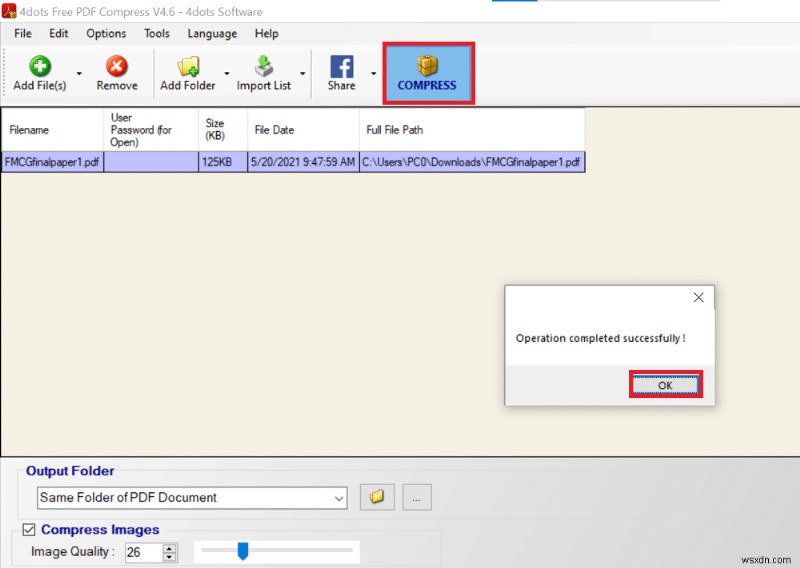Click the Remove red X icon
The width and height of the screenshot is (800, 568).
coord(117,66)
